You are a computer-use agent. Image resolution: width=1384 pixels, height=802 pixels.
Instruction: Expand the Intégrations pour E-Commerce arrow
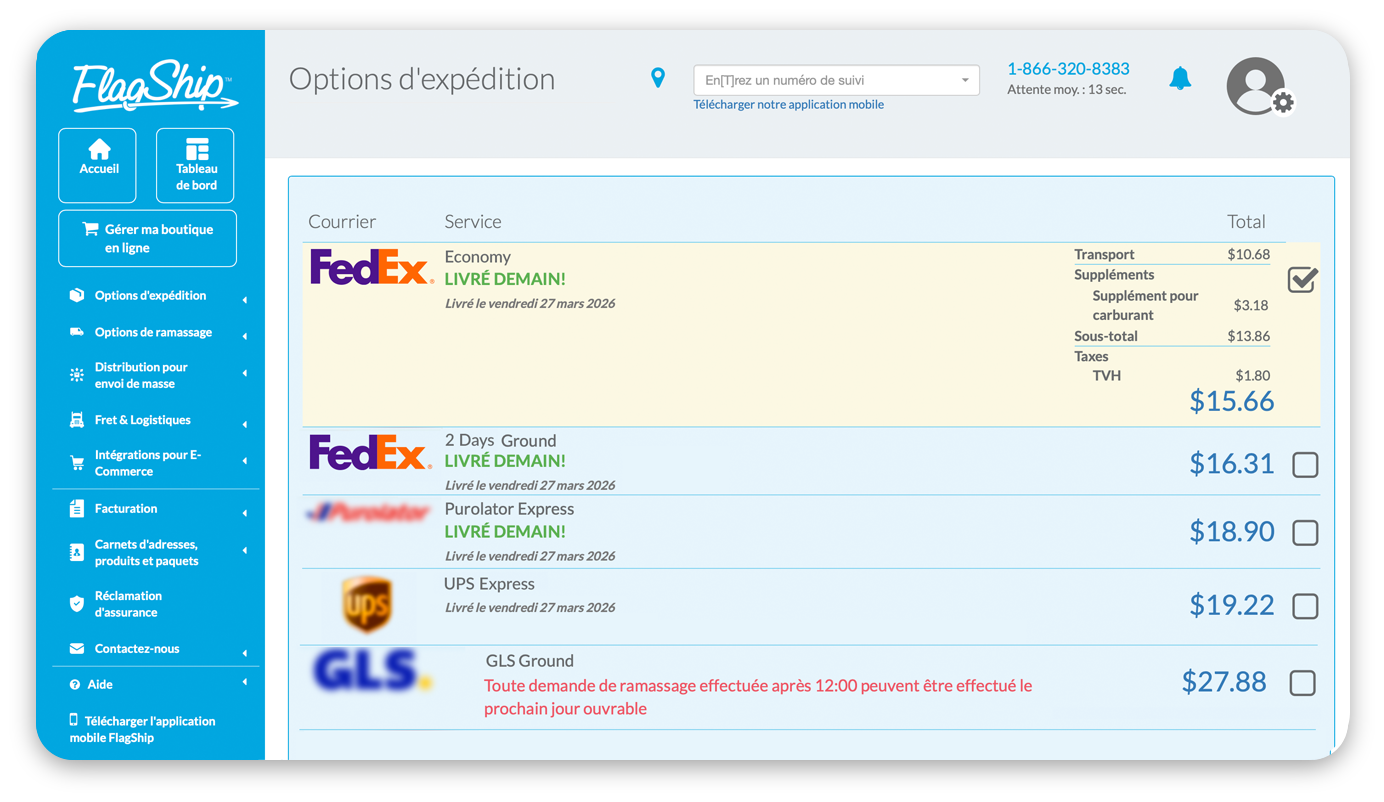(244, 461)
